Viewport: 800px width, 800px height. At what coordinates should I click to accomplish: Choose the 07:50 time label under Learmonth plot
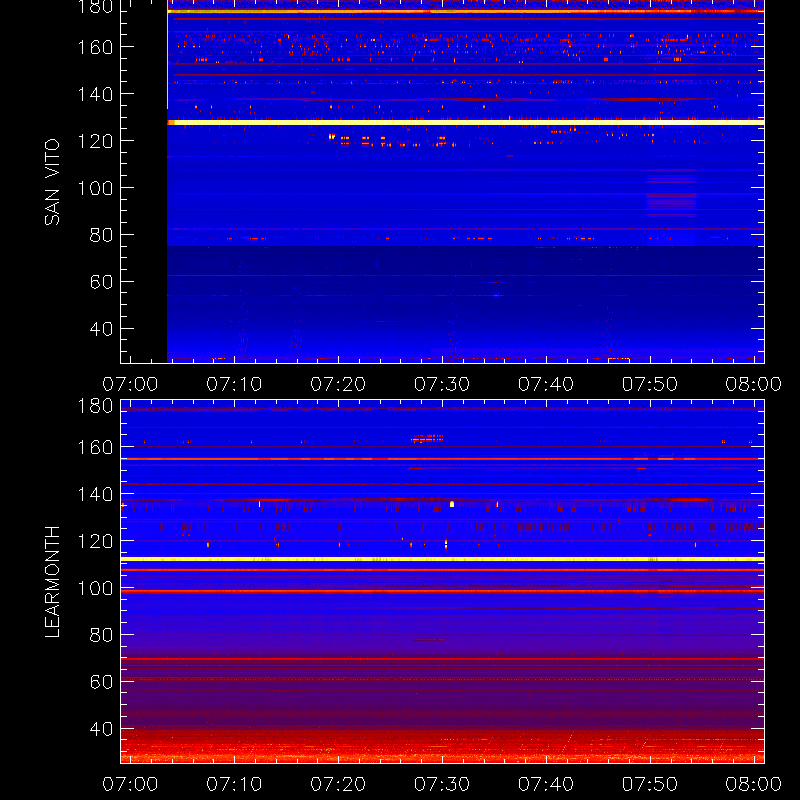[650, 784]
